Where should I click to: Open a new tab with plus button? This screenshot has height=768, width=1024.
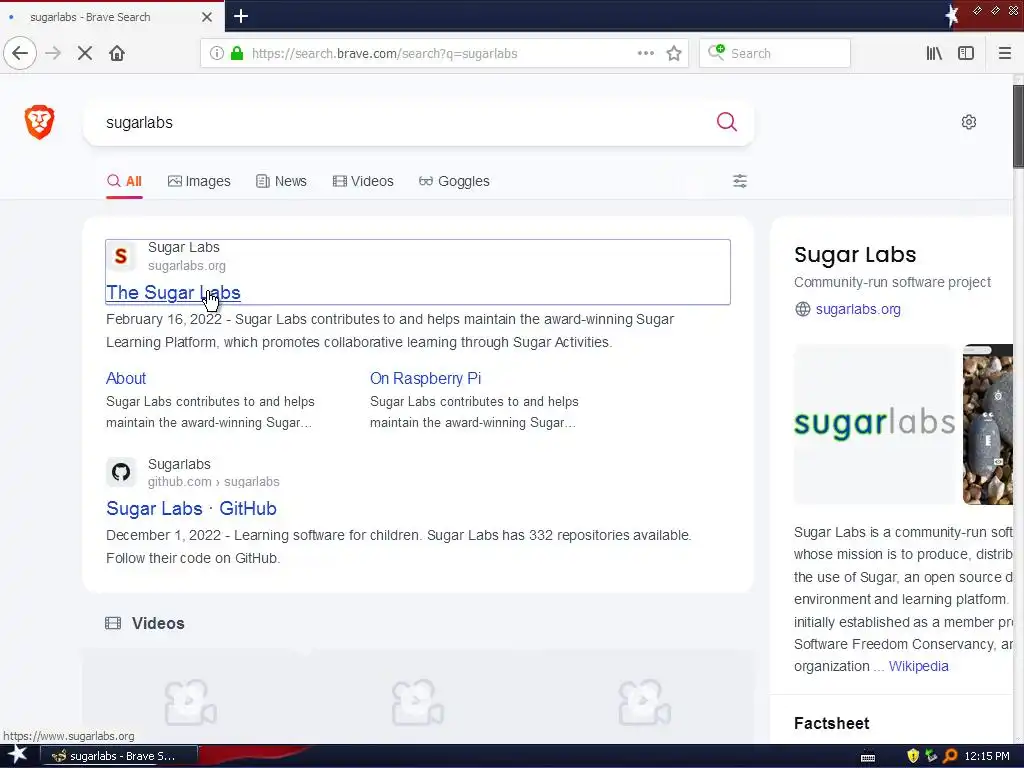[x=241, y=16]
